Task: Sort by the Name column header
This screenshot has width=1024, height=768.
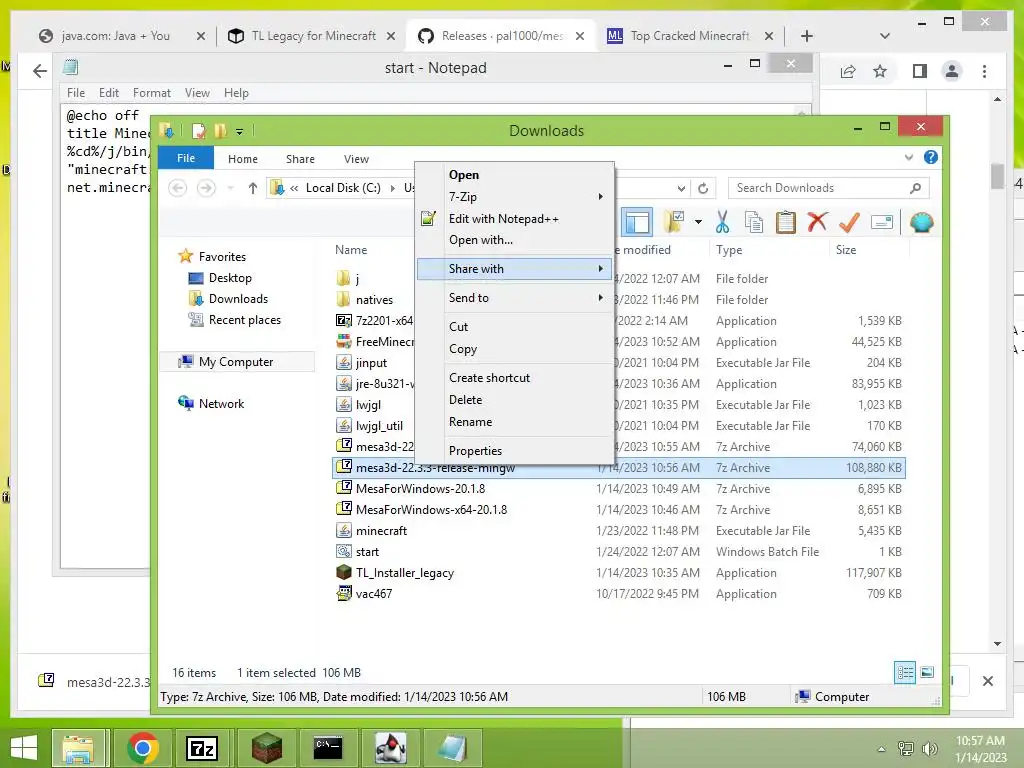Action: click(x=351, y=249)
